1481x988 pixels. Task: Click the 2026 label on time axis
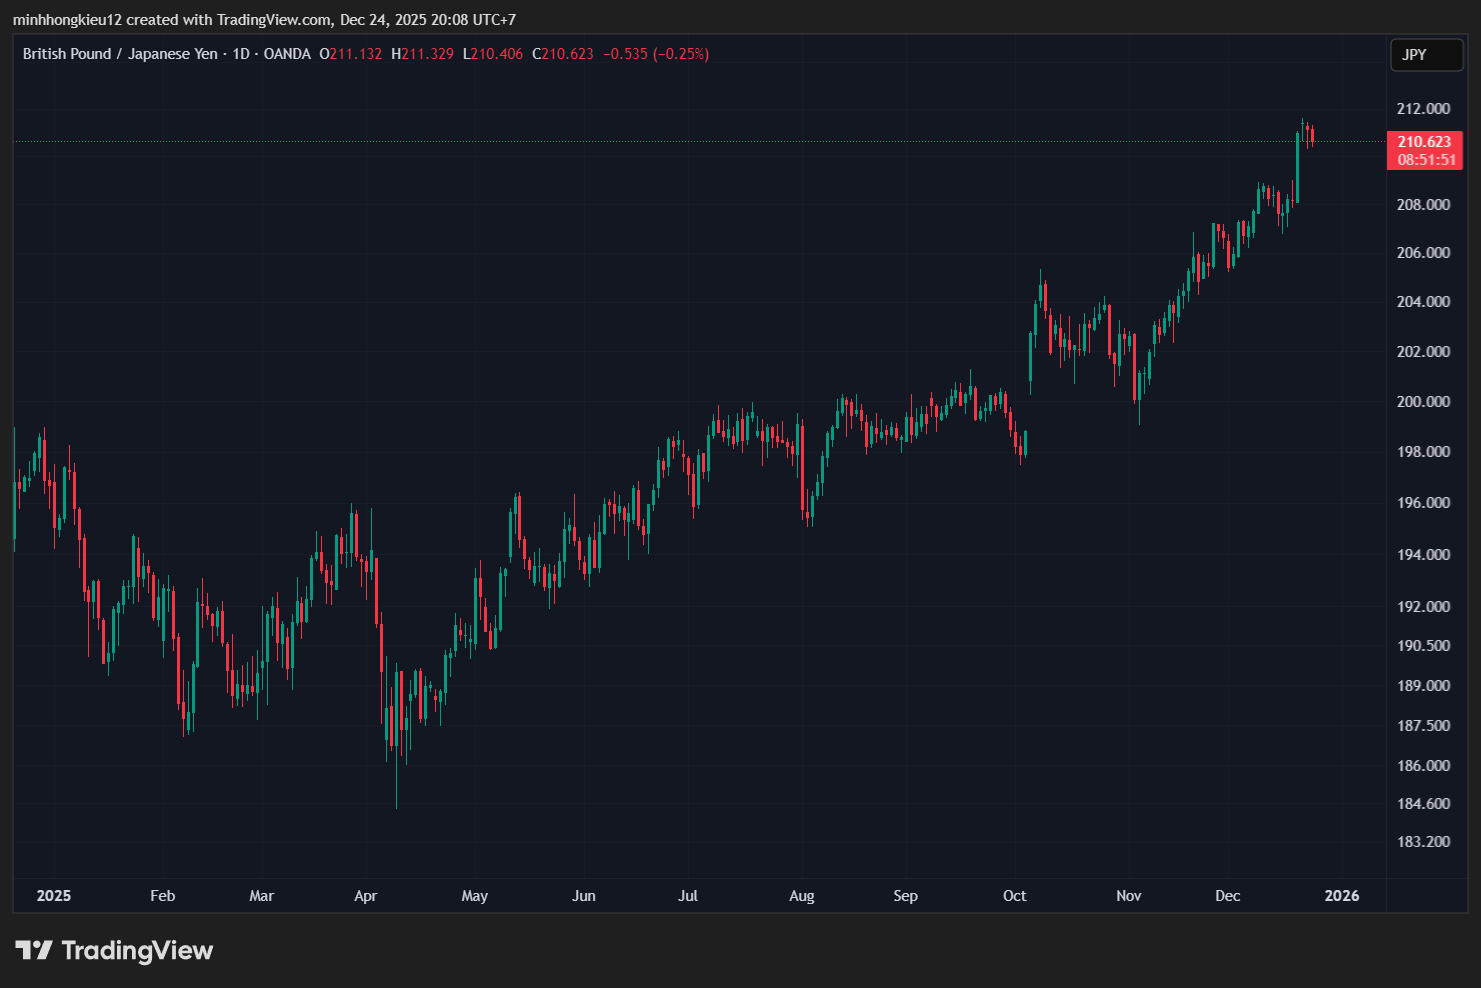tap(1341, 896)
